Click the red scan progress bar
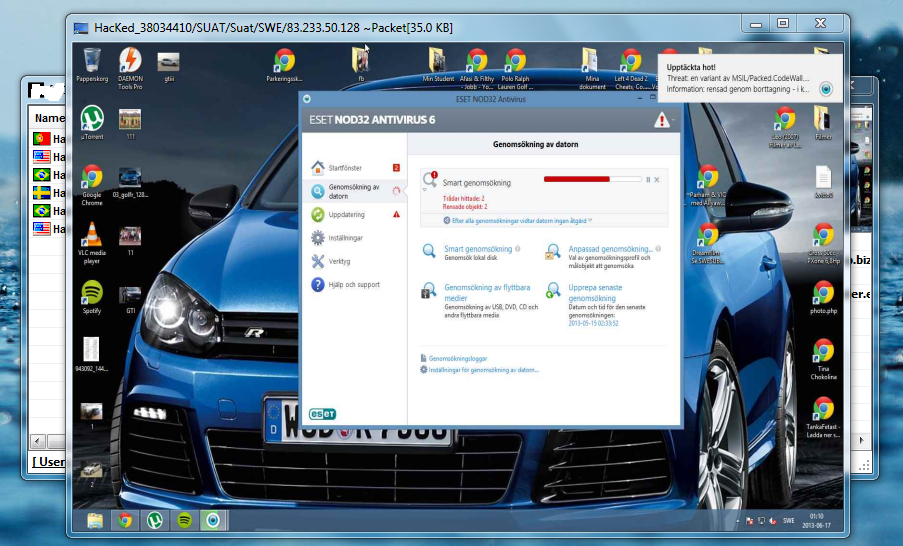This screenshot has height=546, width=903. click(x=593, y=179)
